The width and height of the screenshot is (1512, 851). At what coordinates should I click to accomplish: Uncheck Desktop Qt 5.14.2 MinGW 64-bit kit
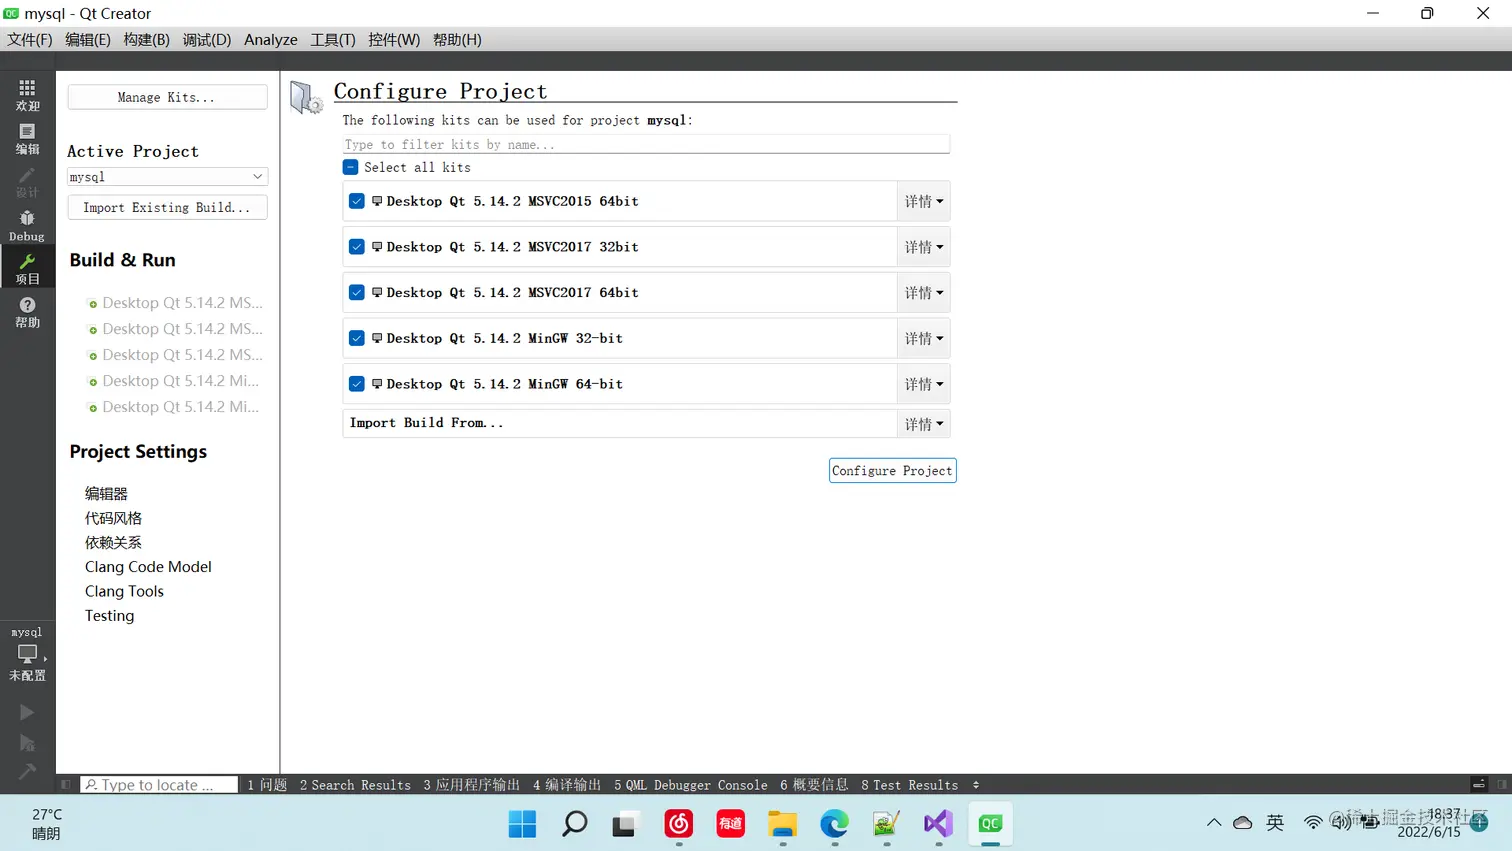tap(357, 384)
